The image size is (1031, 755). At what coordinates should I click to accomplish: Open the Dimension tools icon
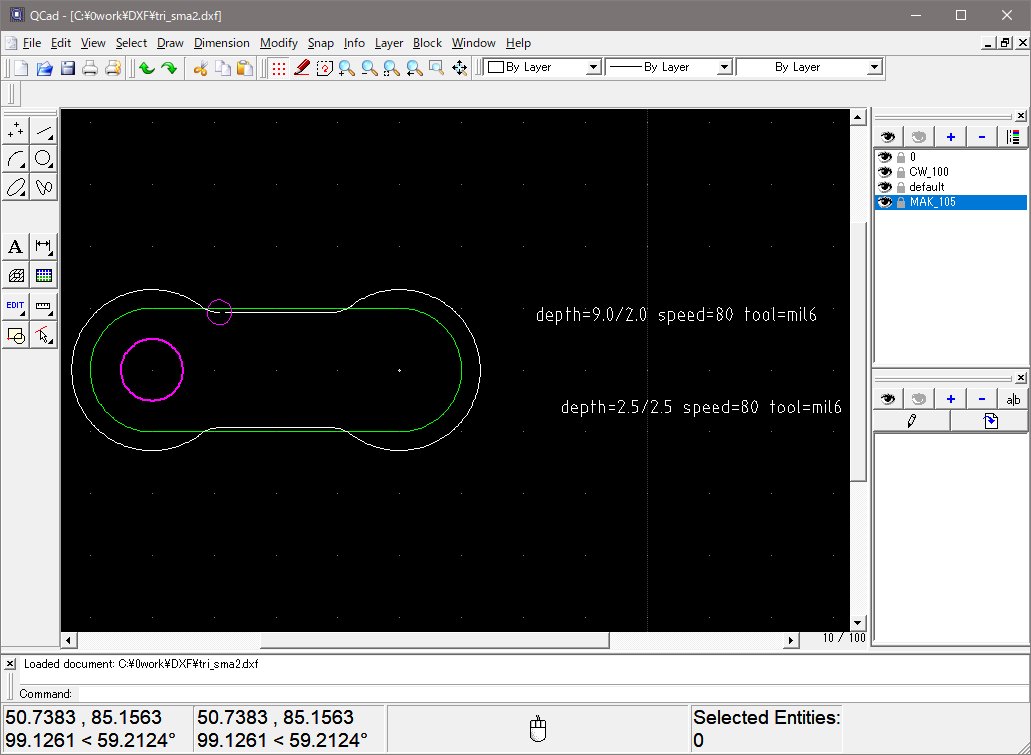coord(44,247)
